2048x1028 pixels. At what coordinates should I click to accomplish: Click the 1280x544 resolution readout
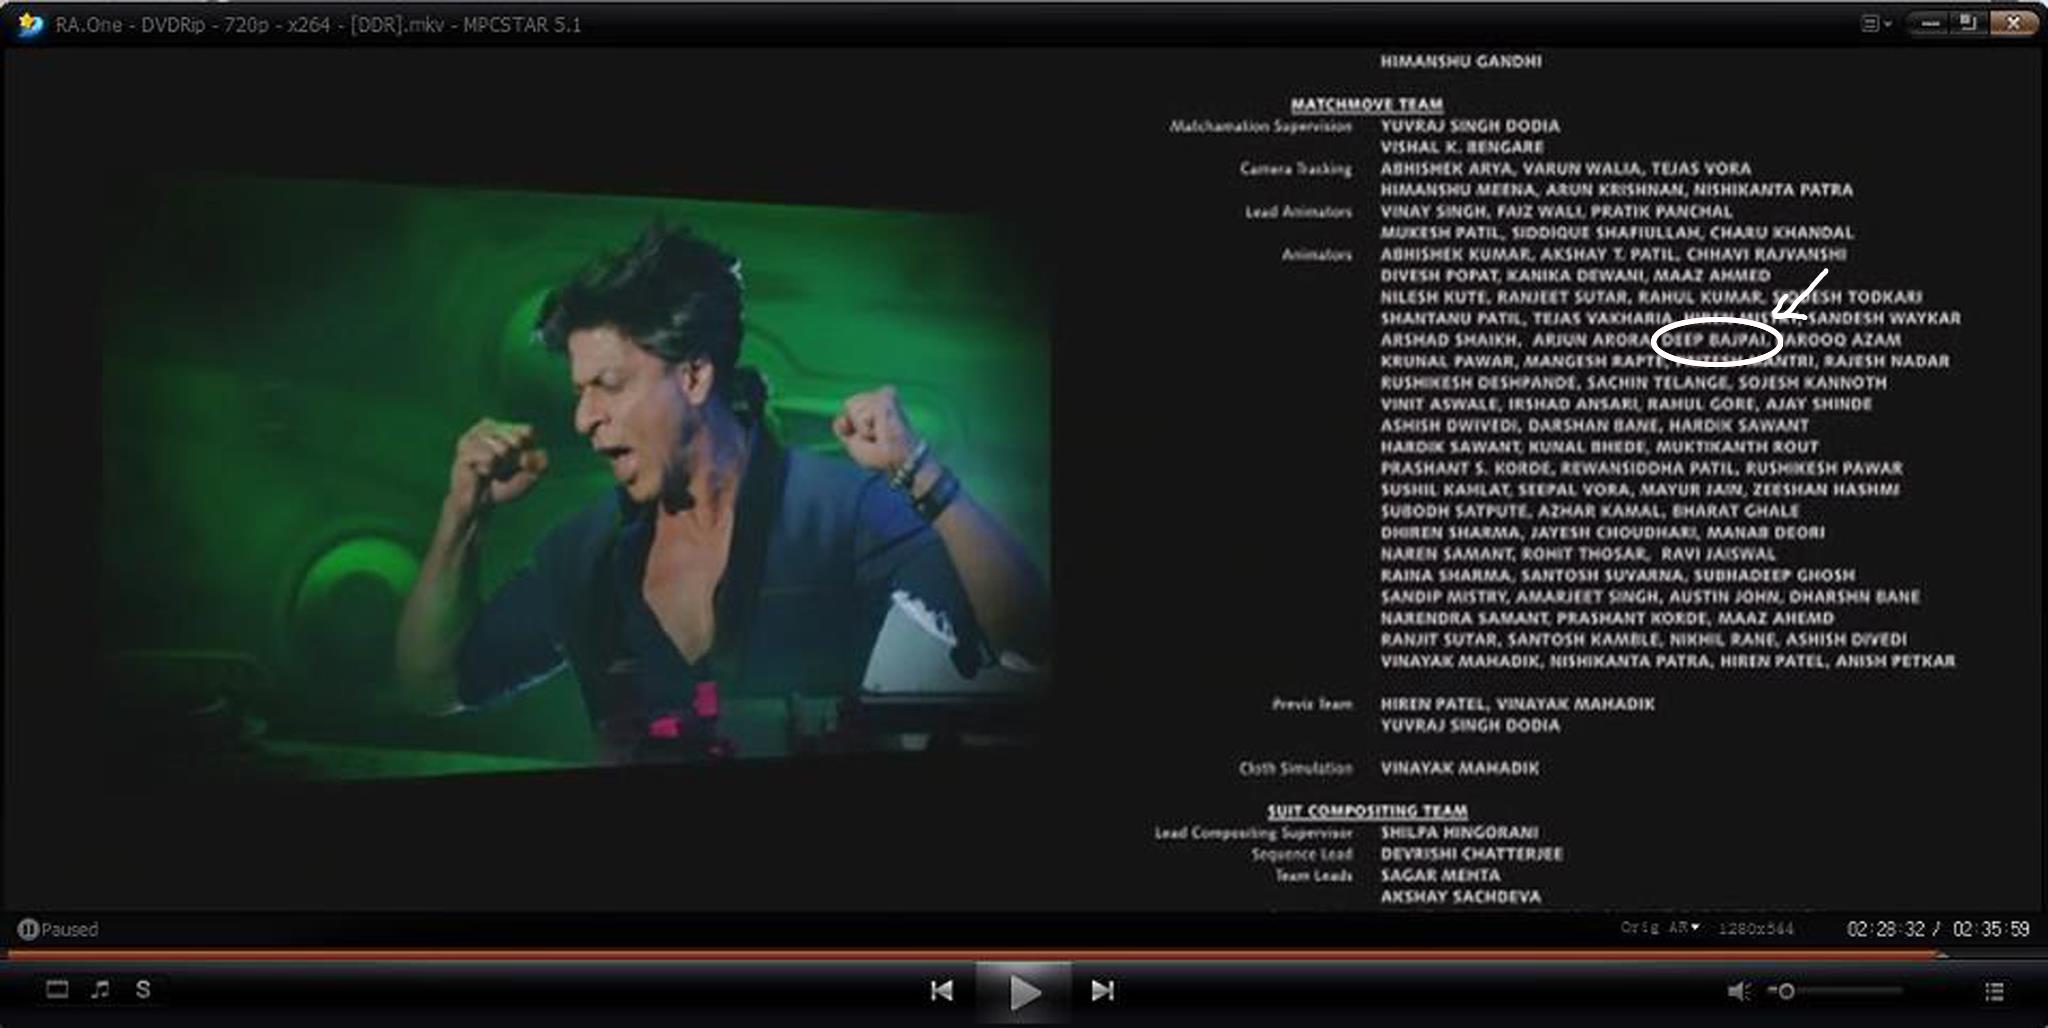[1756, 929]
